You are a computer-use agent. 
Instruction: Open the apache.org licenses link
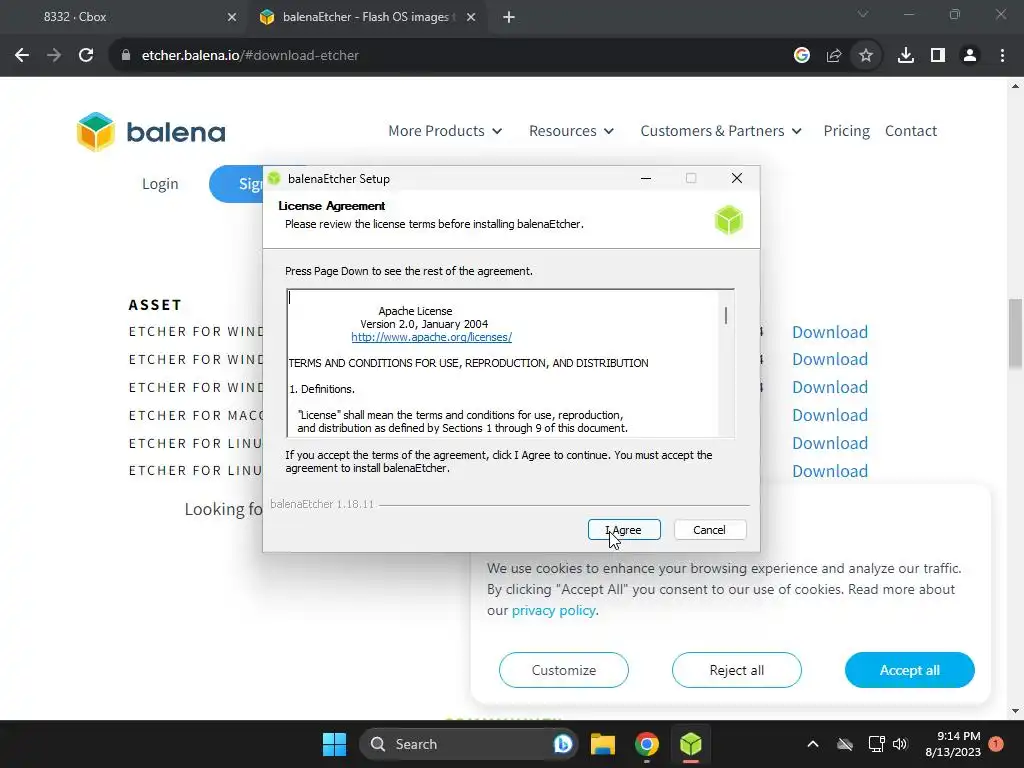tap(431, 337)
